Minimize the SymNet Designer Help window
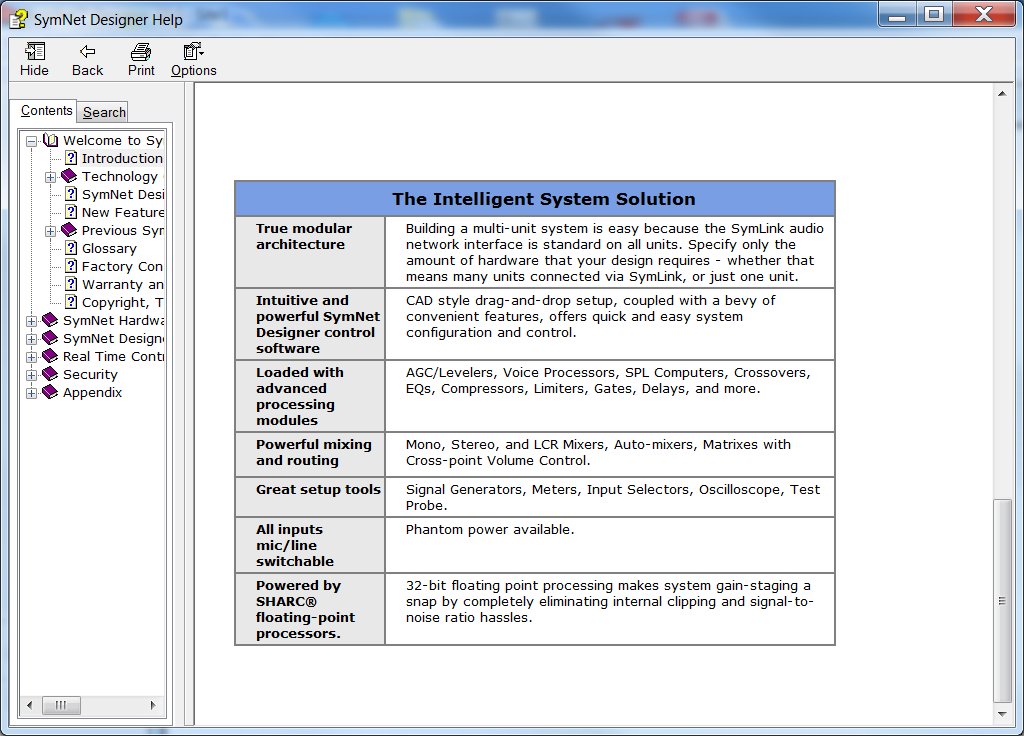This screenshot has height=736, width=1024. pos(897,14)
